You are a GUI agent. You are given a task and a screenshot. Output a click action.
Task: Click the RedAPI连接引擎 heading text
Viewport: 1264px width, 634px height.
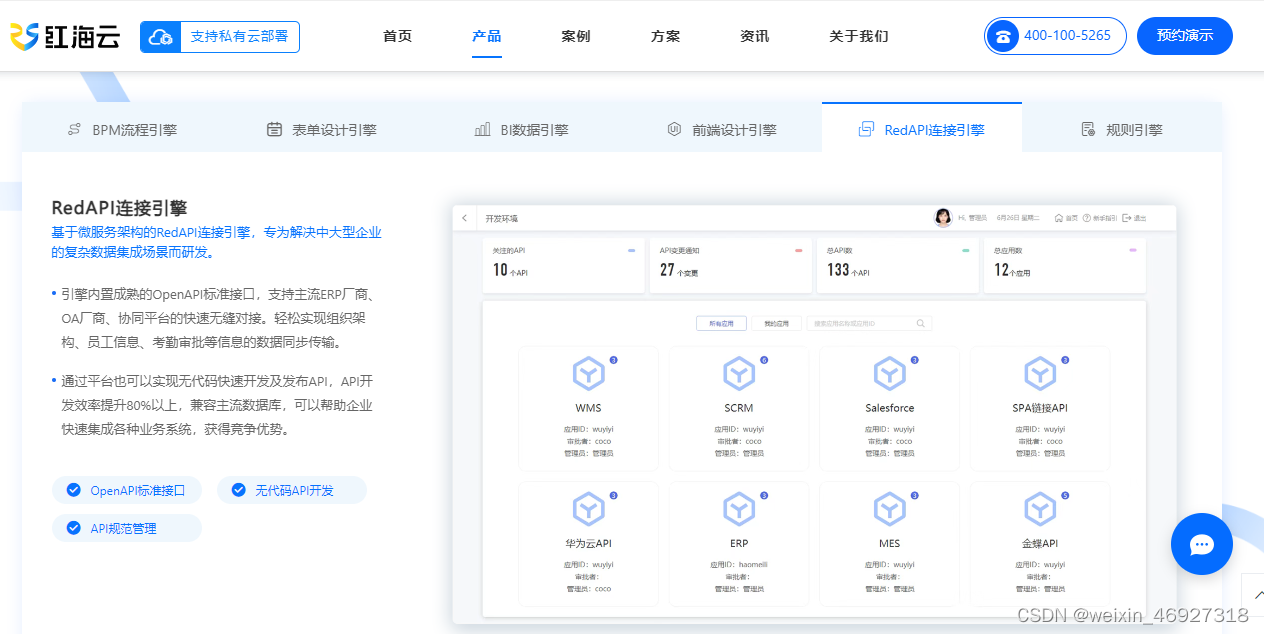pos(119,208)
